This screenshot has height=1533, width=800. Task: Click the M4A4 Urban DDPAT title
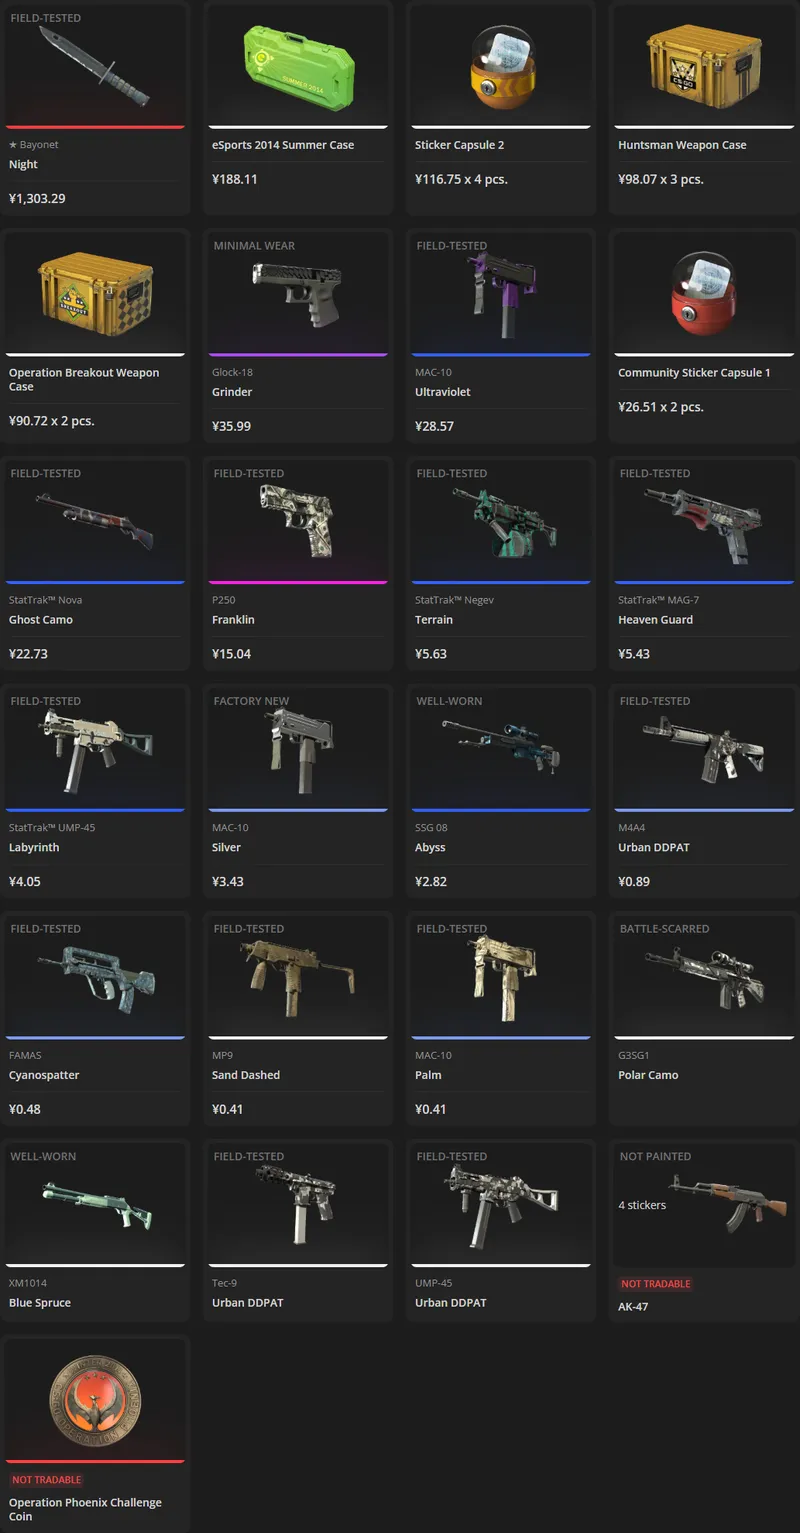click(x=654, y=848)
